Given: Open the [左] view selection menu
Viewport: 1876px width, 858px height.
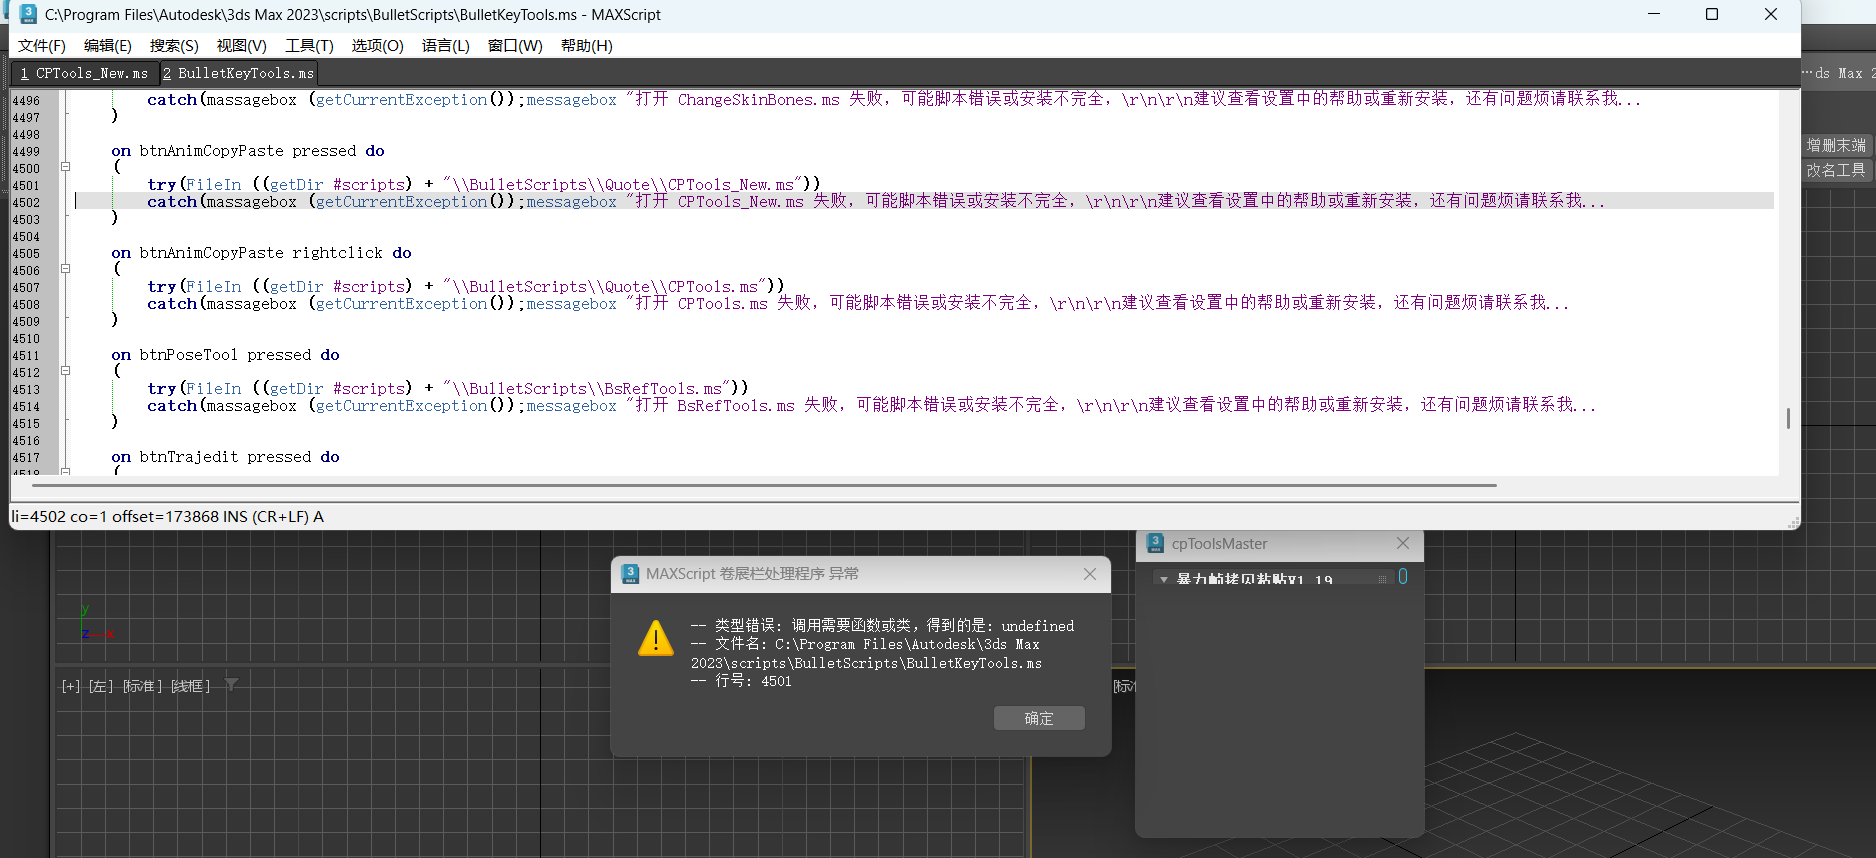Looking at the screenshot, I should coord(101,686).
